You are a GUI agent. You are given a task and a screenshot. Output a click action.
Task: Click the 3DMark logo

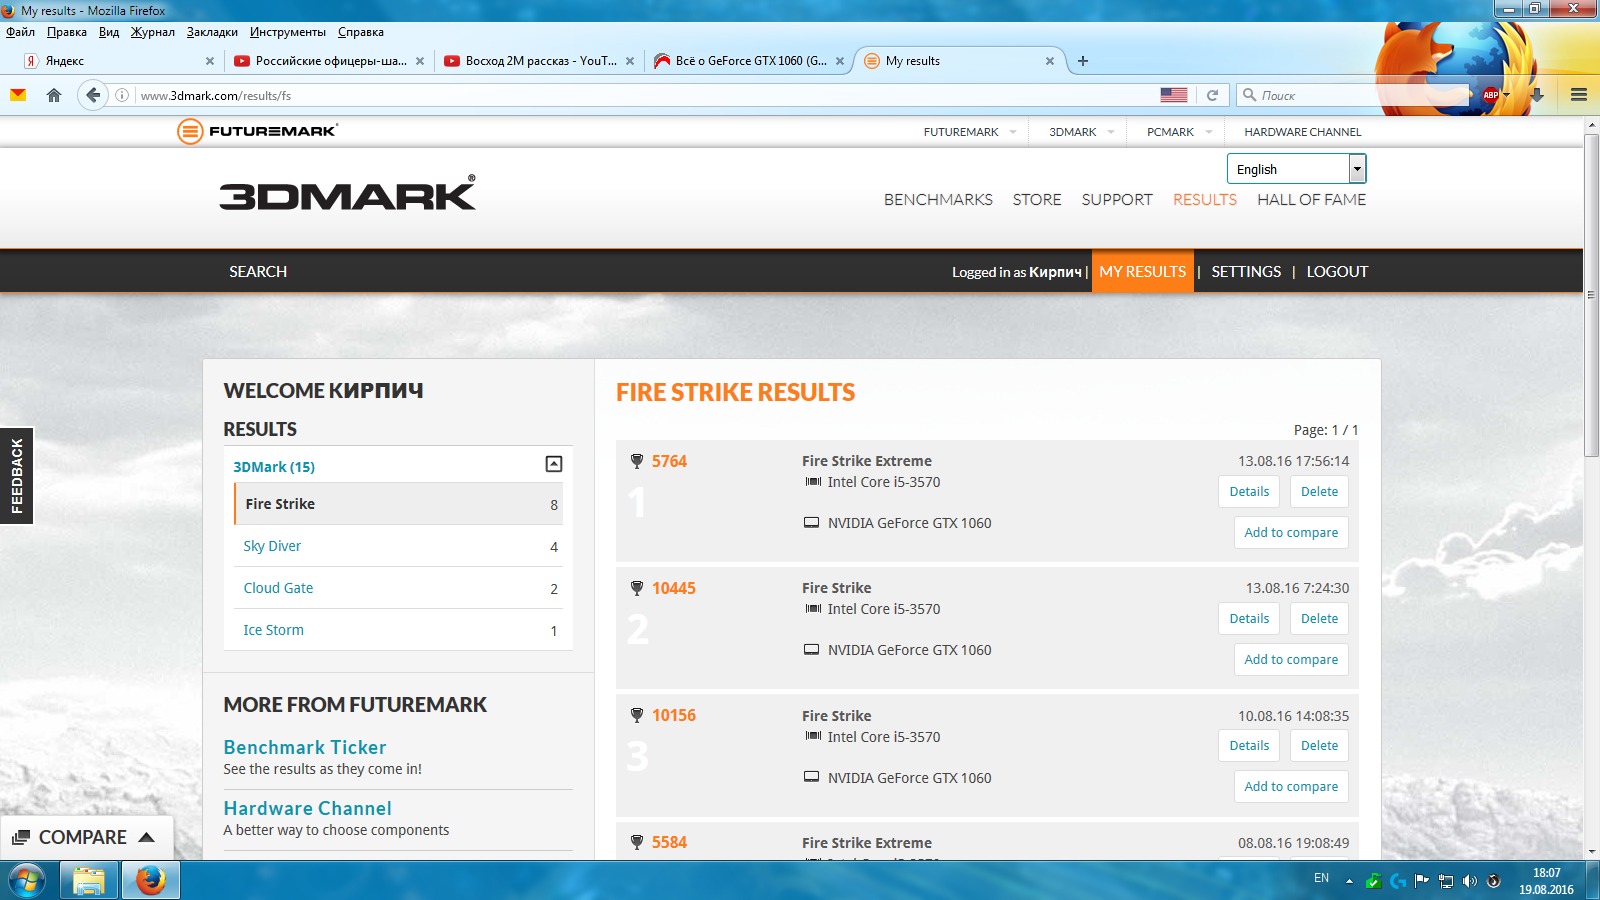(348, 194)
